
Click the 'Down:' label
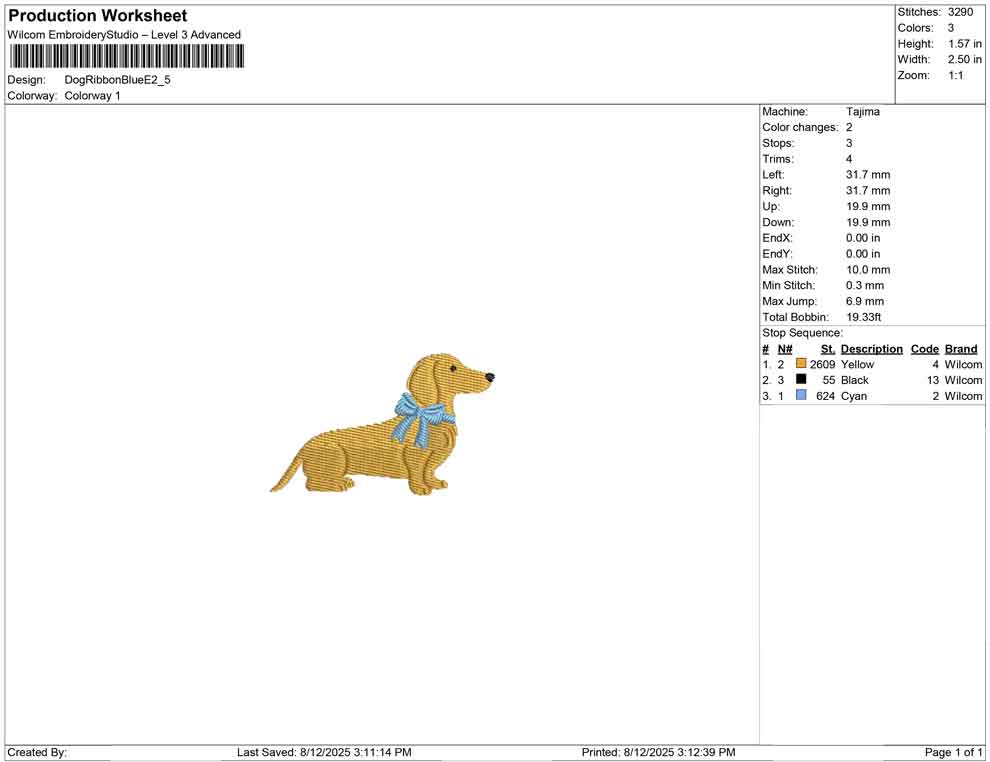[x=778, y=222]
